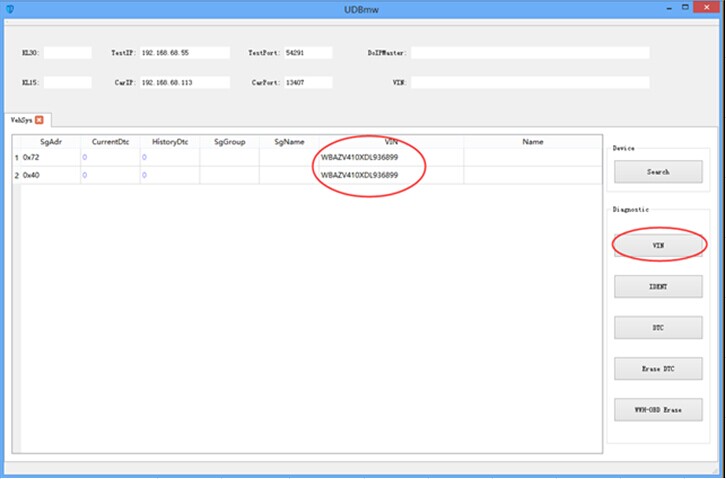Click the HistoryDtc column header
This screenshot has height=479, width=726.
point(170,142)
